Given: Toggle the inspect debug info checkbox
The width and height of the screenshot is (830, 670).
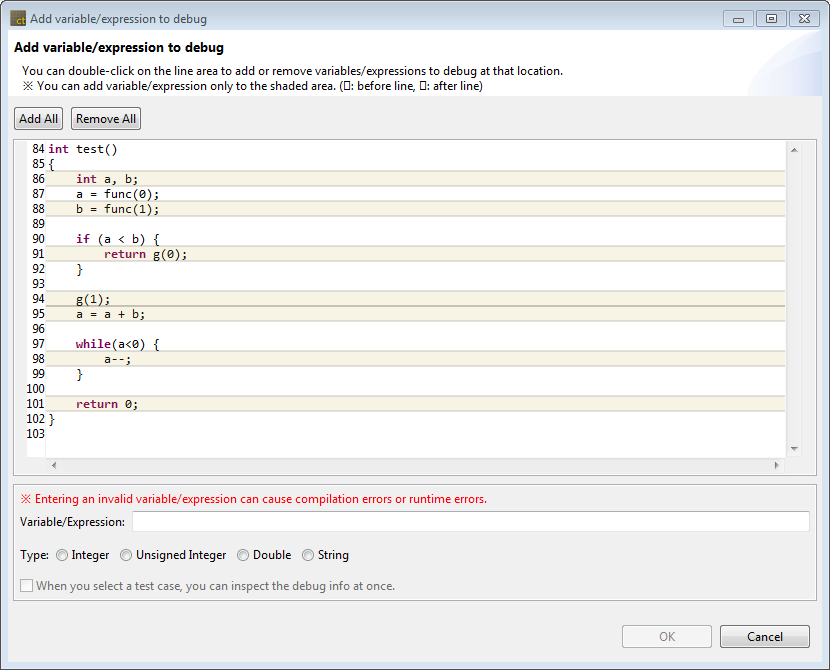Looking at the screenshot, I should [27, 586].
